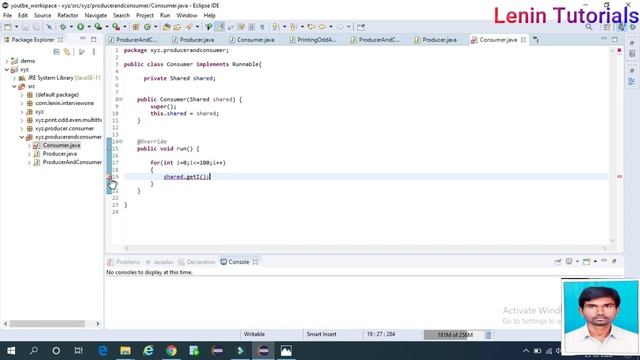Collapse all in Package Explorer
This screenshot has width=640, height=360.
pos(56,52)
